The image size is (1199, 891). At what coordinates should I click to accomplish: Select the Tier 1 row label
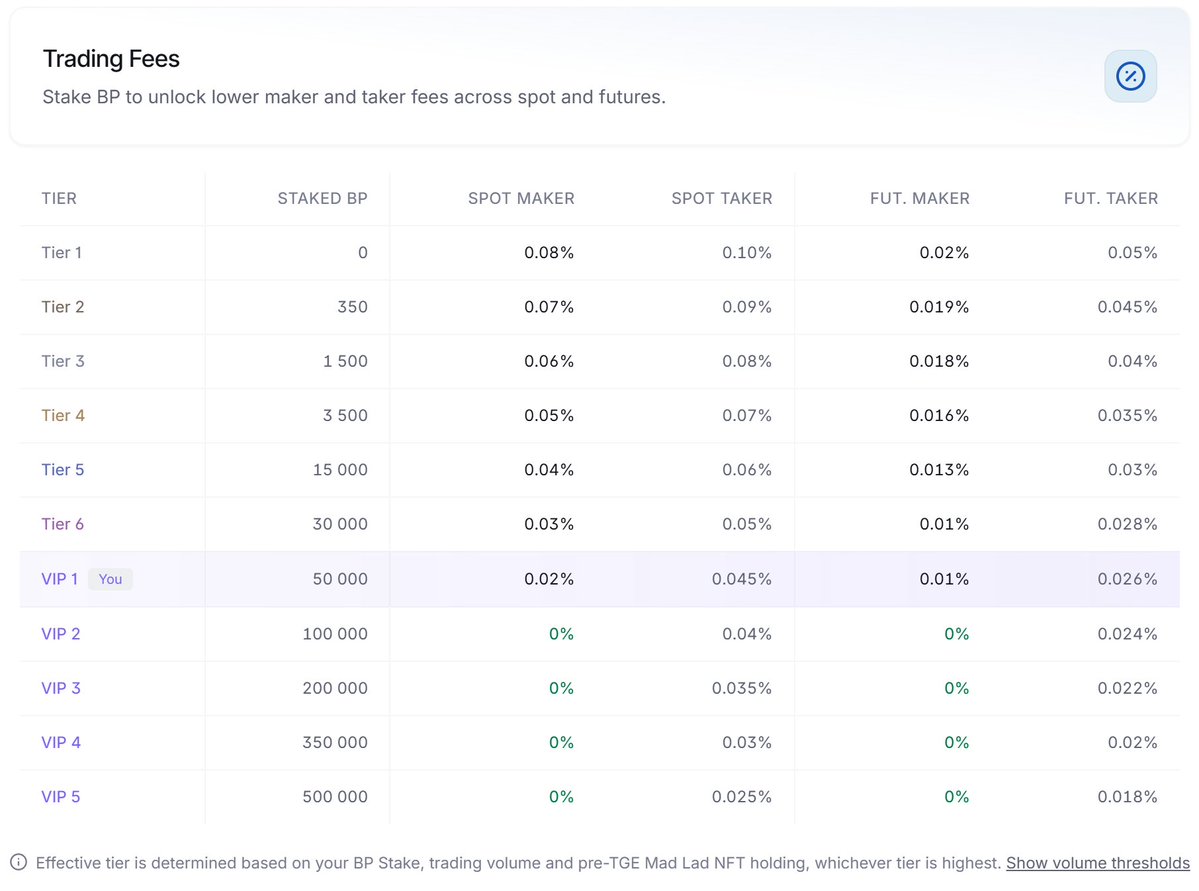[x=61, y=252]
